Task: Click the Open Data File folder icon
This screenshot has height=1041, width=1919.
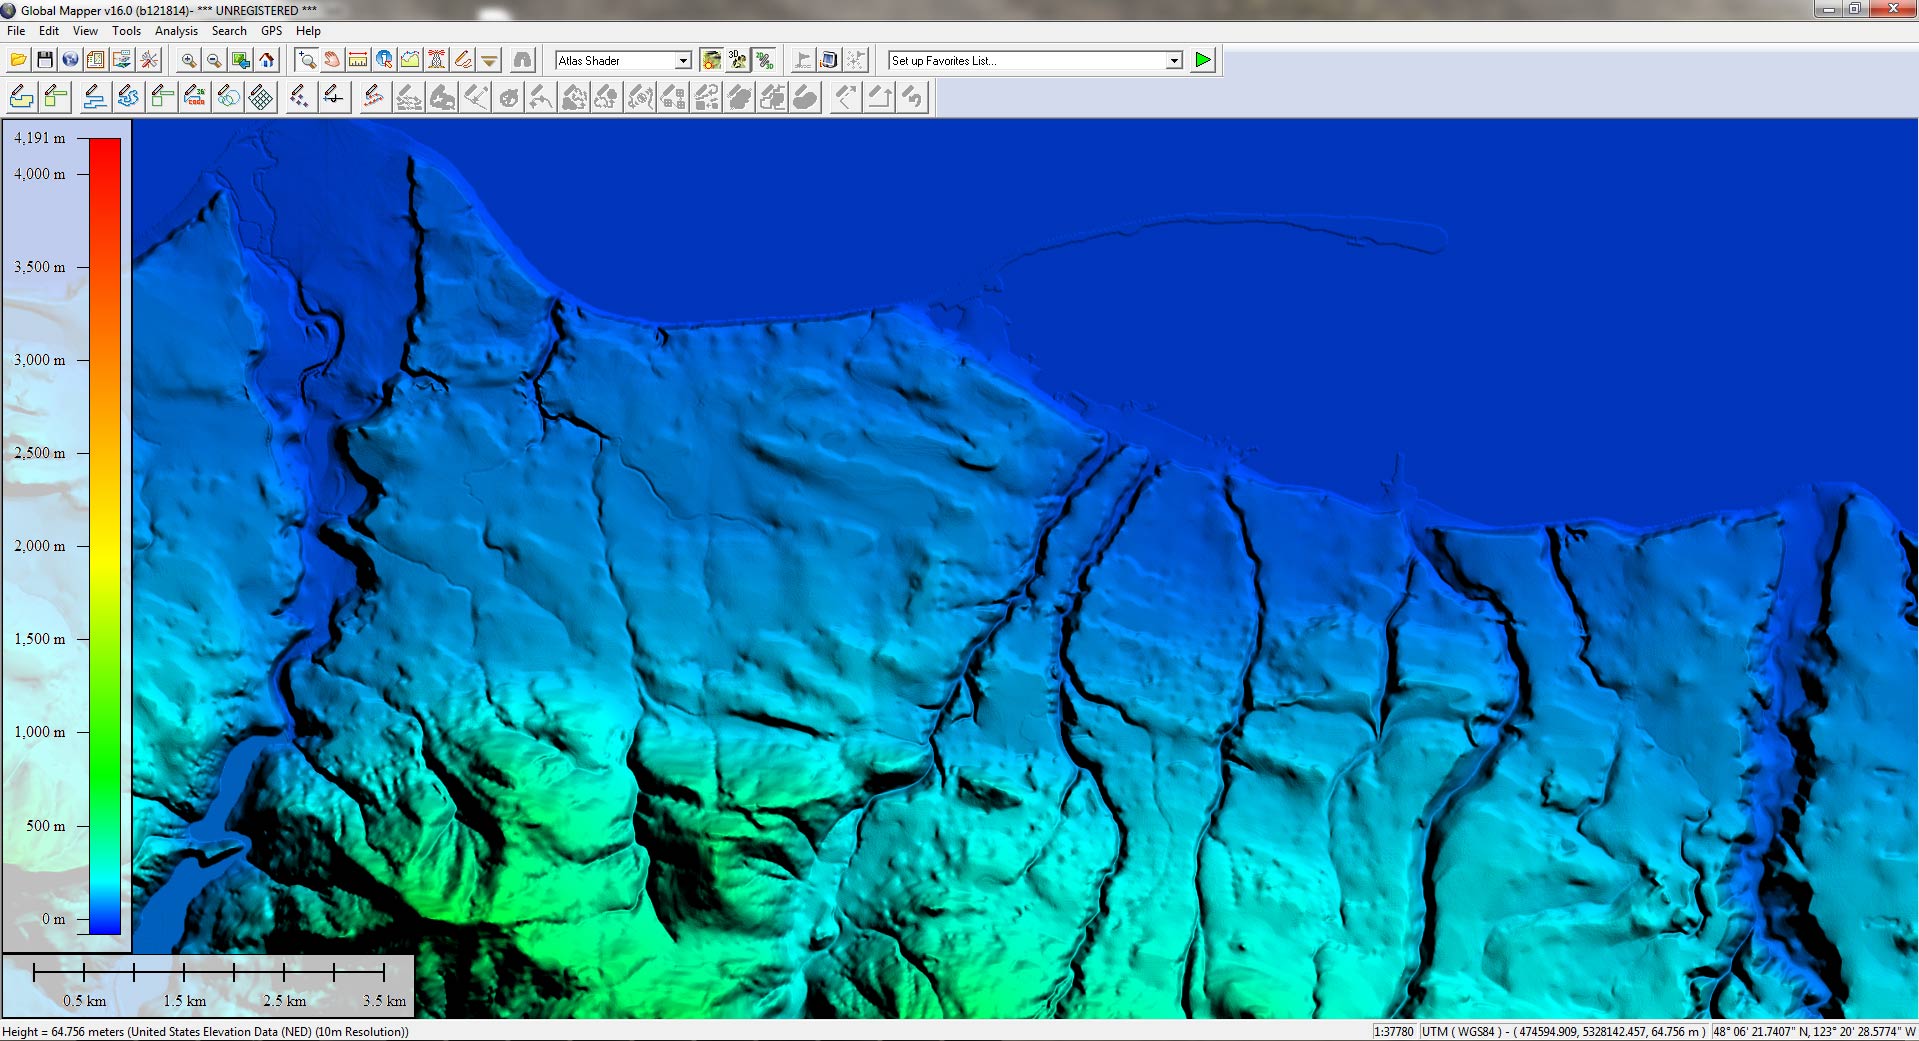Action: click(18, 61)
